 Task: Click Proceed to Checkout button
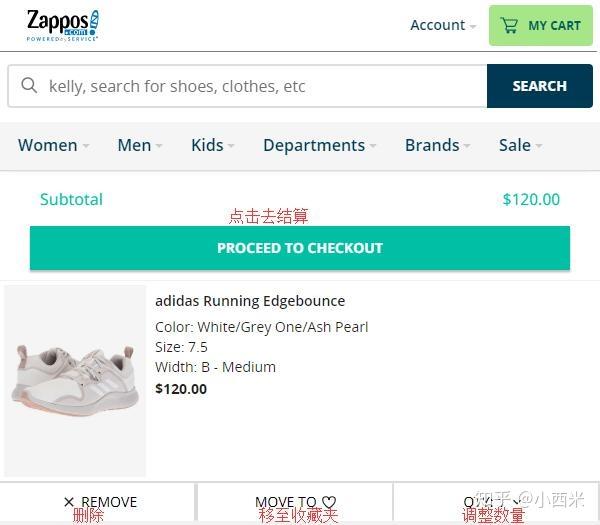(300, 248)
